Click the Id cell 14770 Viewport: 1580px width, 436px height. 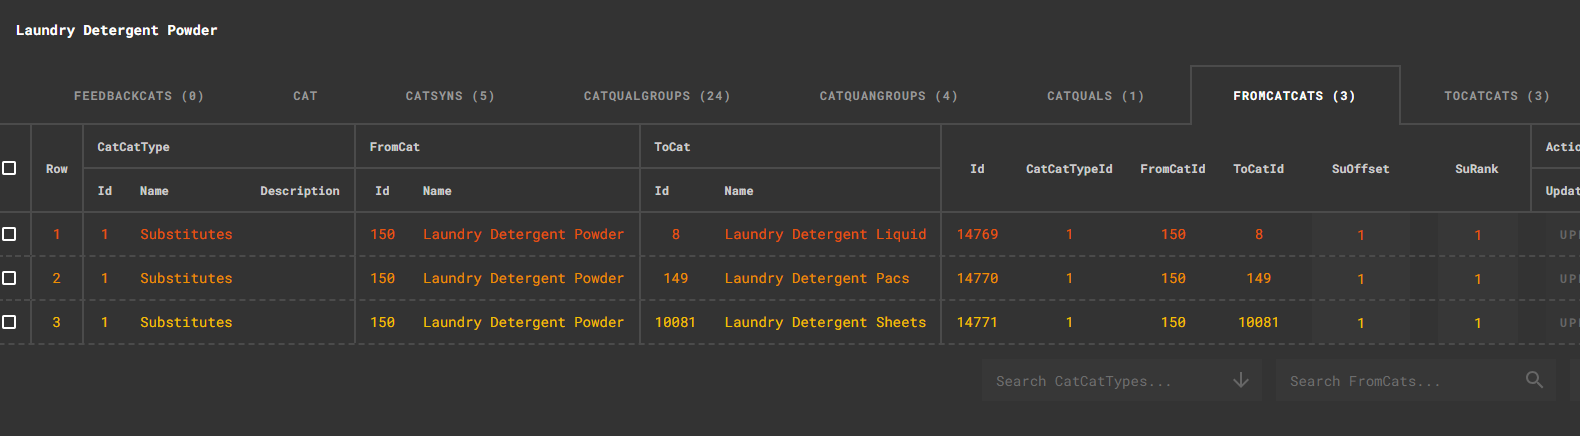(x=977, y=278)
